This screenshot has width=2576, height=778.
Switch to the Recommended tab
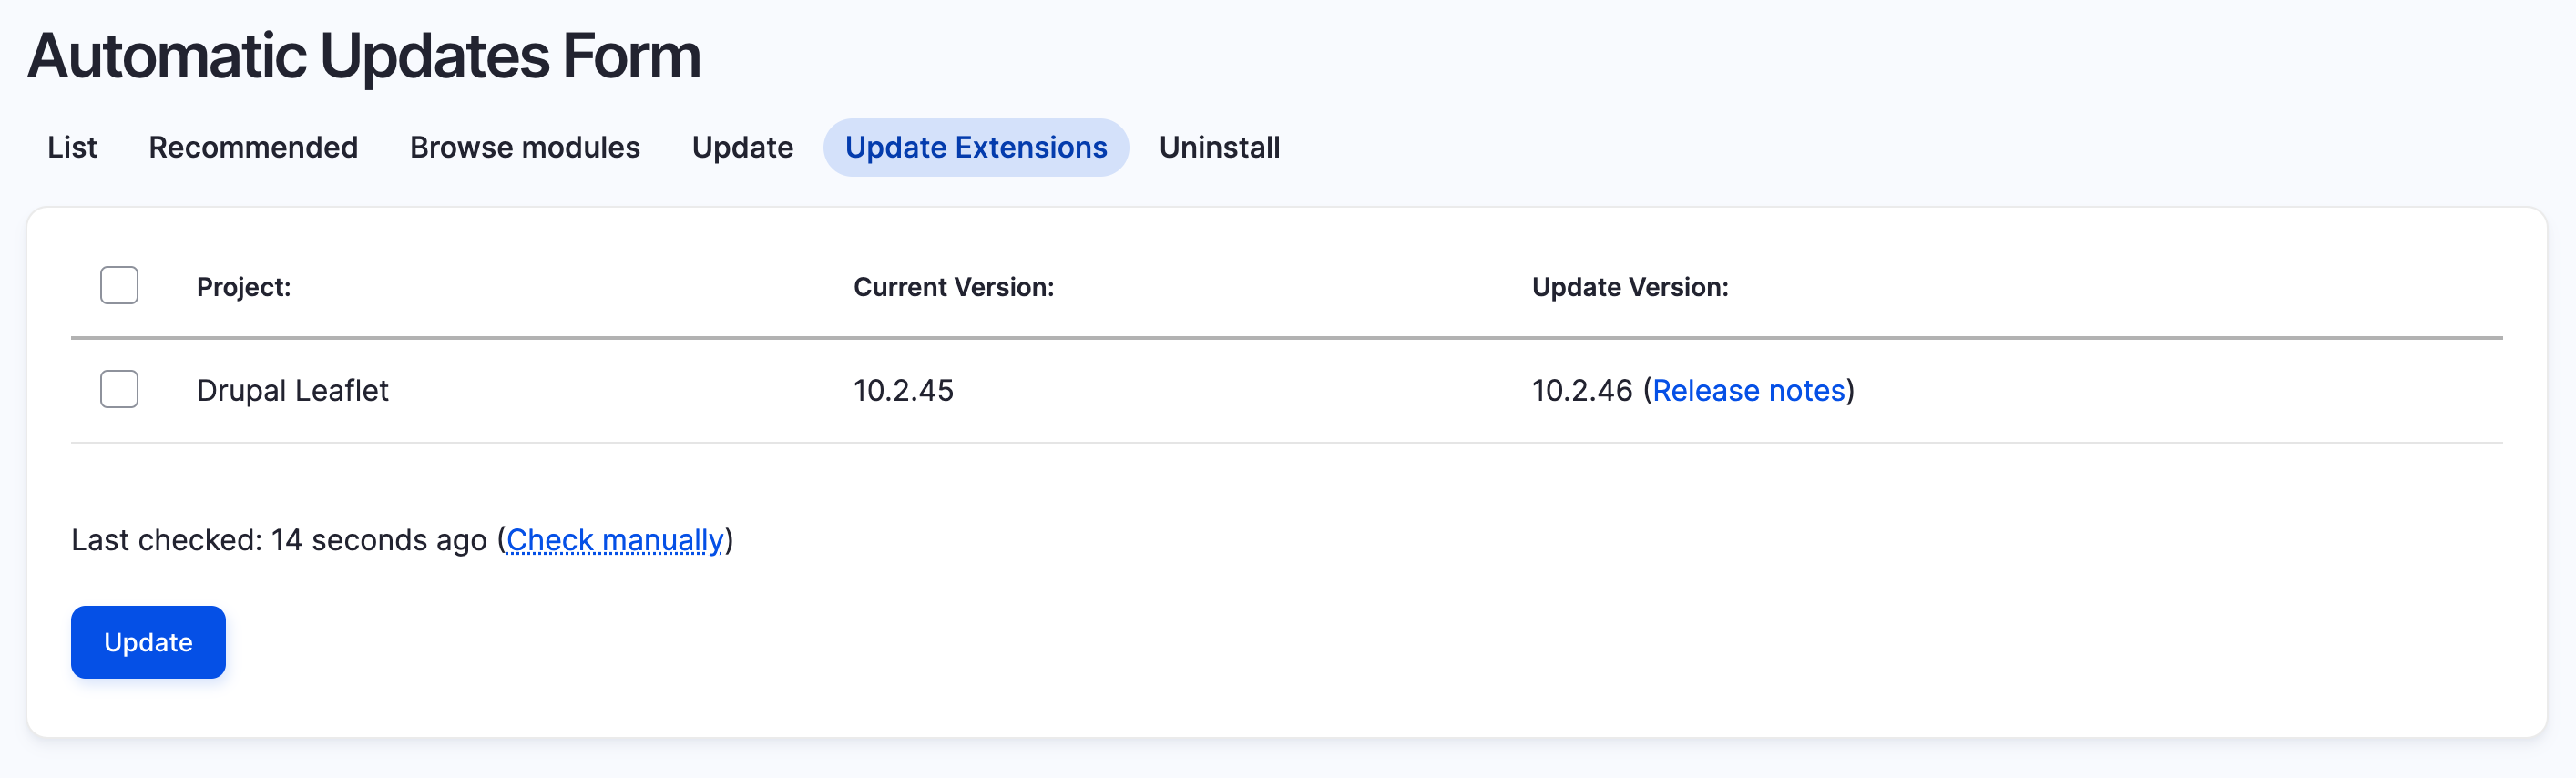click(x=253, y=148)
